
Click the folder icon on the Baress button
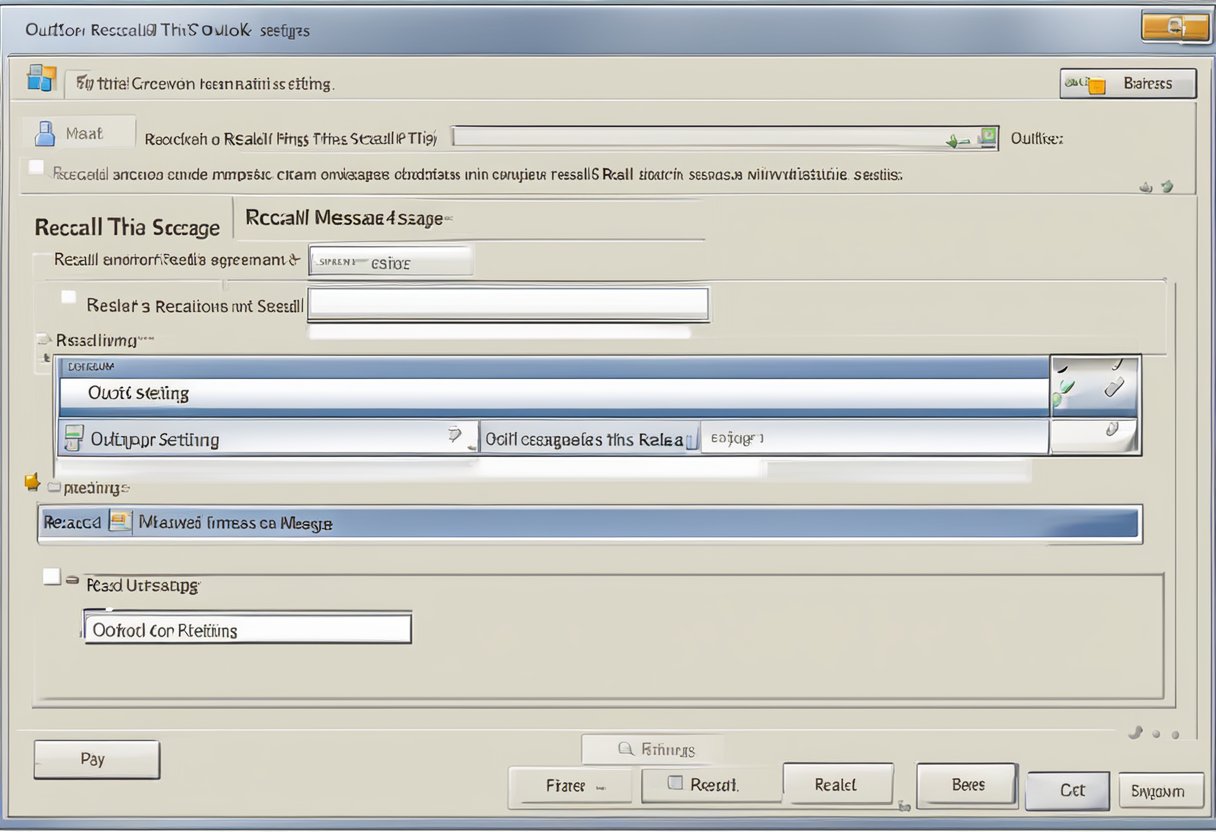[x=1096, y=85]
